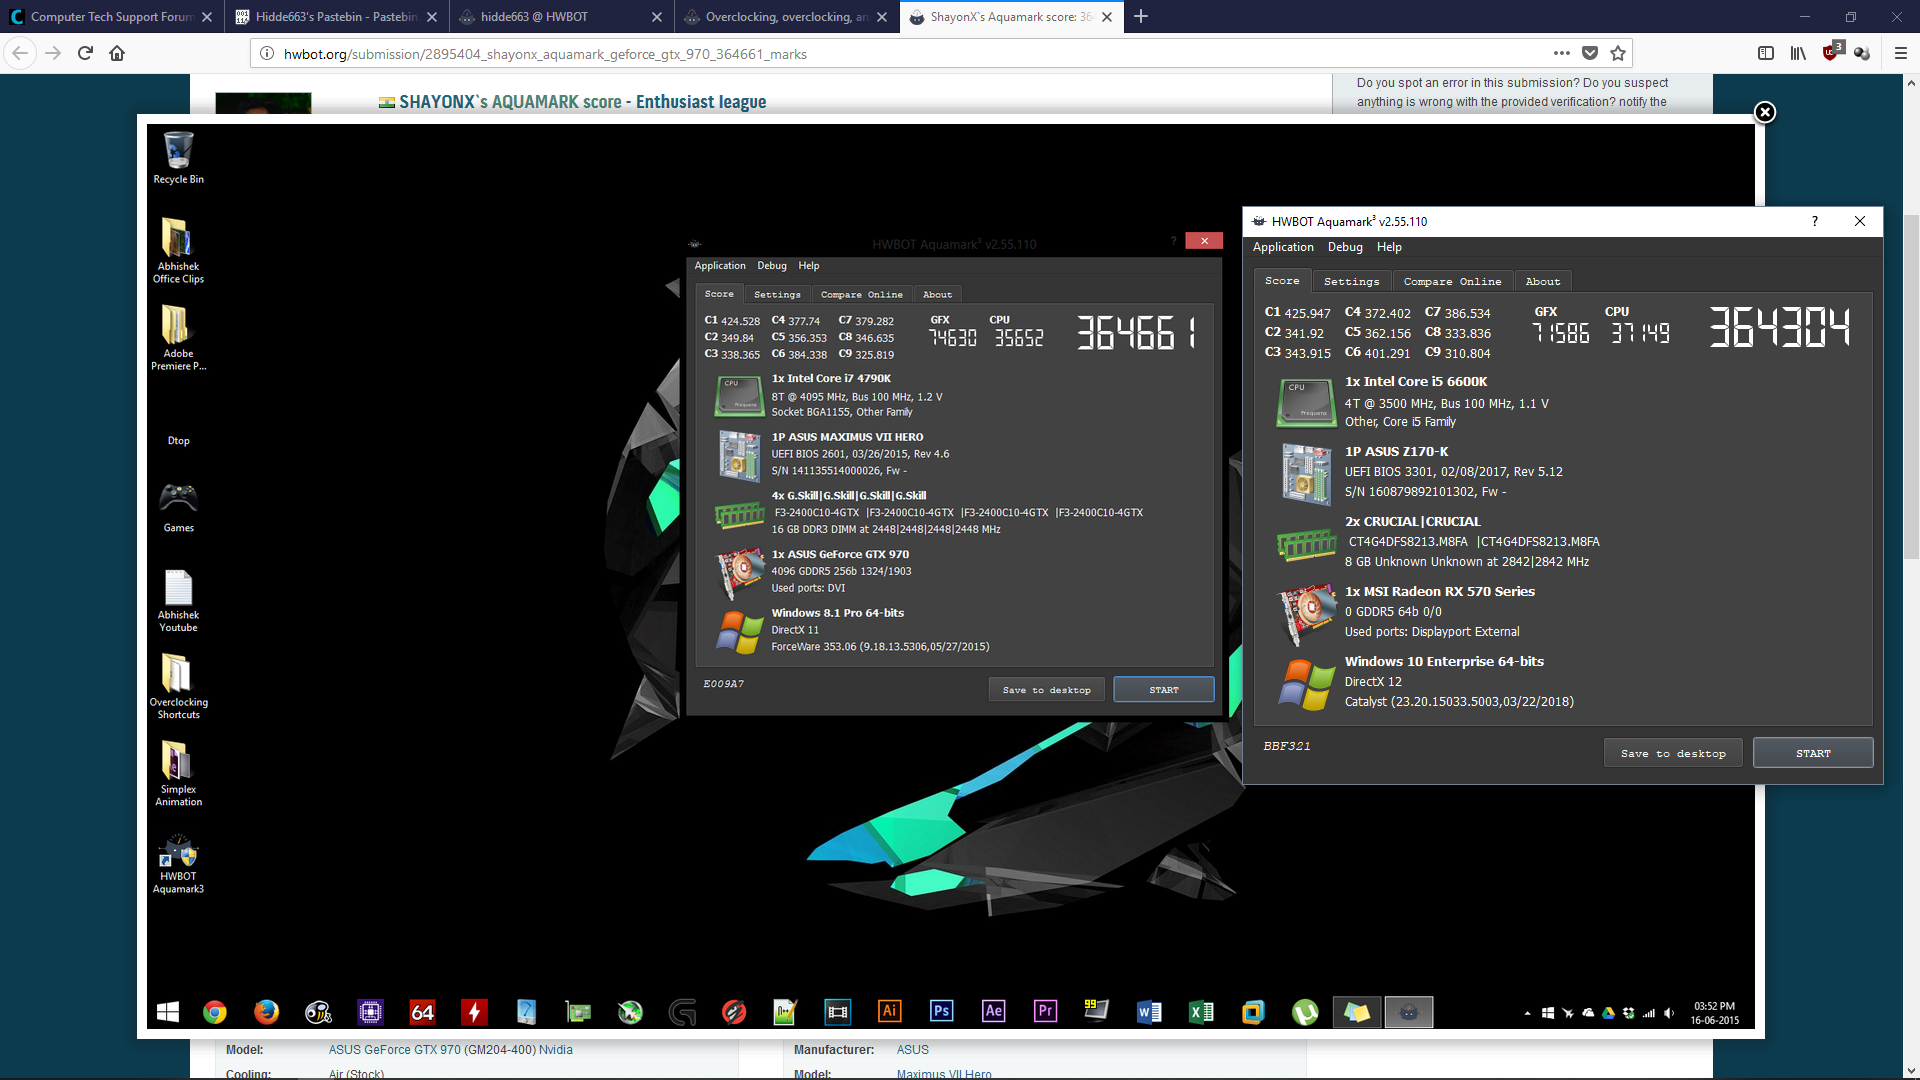Open the ASUS GeForce GTX 970 model link
Viewport: 1920px width, 1080px height.
point(432,1050)
